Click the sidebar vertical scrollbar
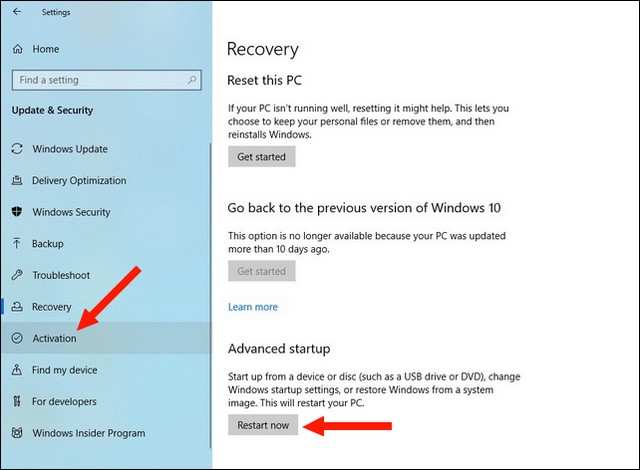 211,296
